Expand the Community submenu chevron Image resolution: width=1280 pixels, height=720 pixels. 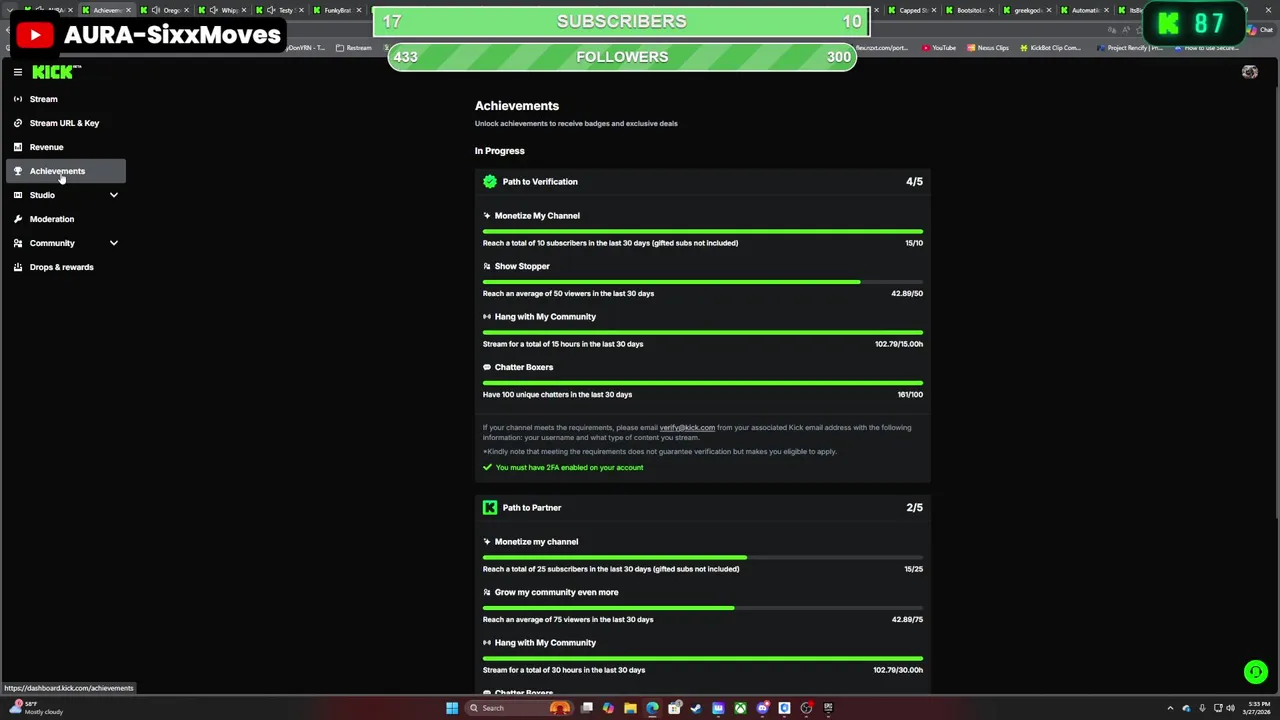click(x=114, y=243)
